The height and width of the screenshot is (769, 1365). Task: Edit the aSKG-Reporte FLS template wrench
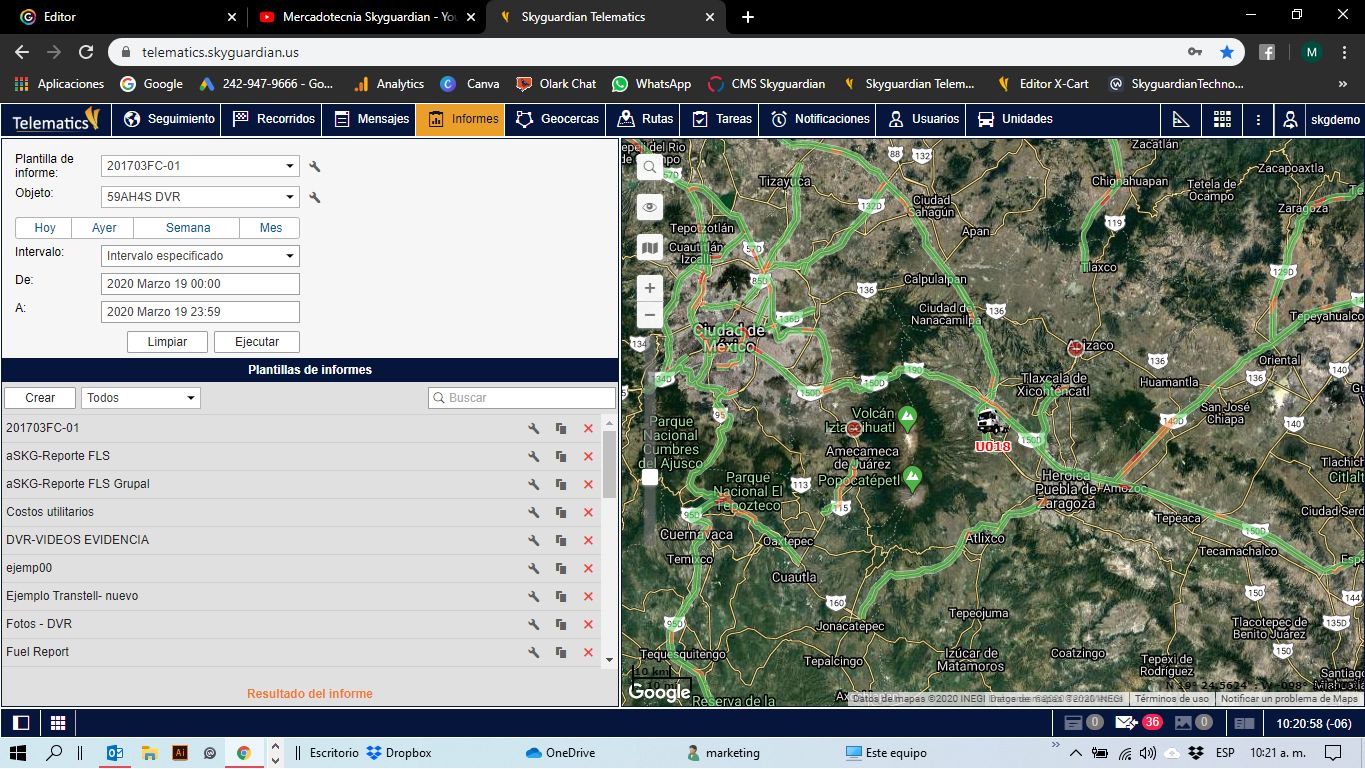point(534,456)
